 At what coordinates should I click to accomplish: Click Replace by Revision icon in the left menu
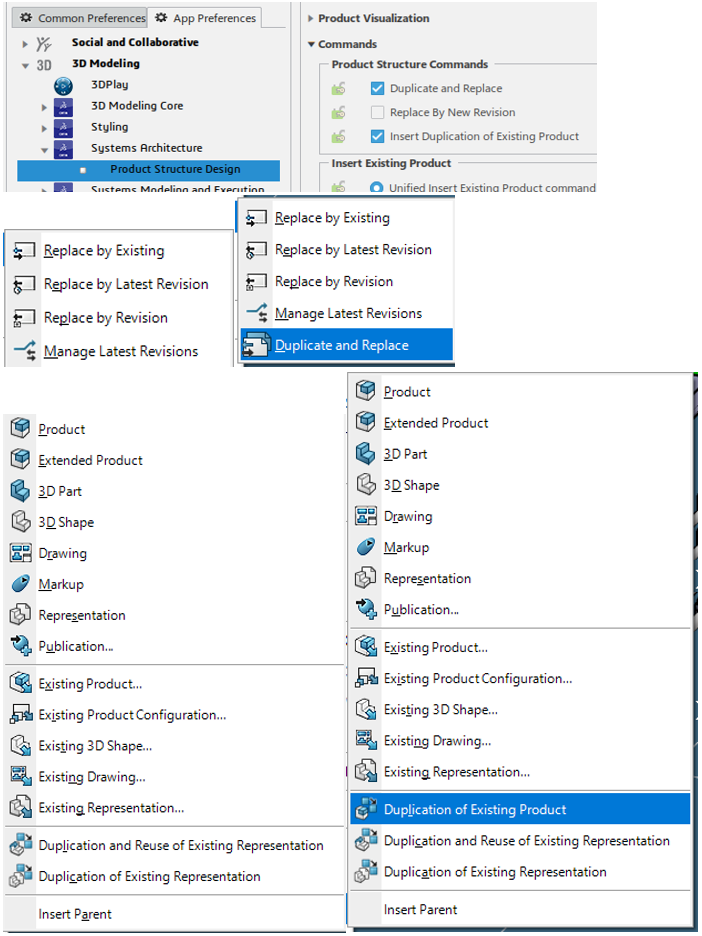pyautogui.click(x=24, y=318)
